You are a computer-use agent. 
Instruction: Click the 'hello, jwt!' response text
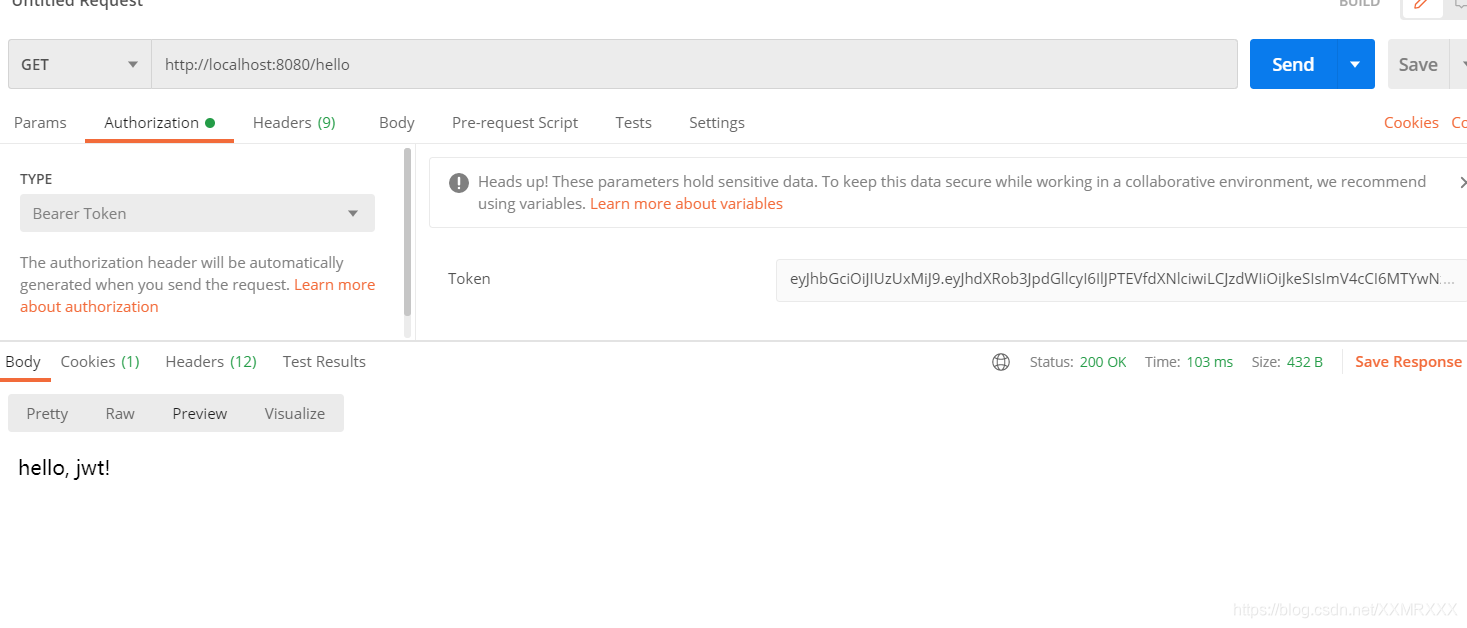[64, 467]
